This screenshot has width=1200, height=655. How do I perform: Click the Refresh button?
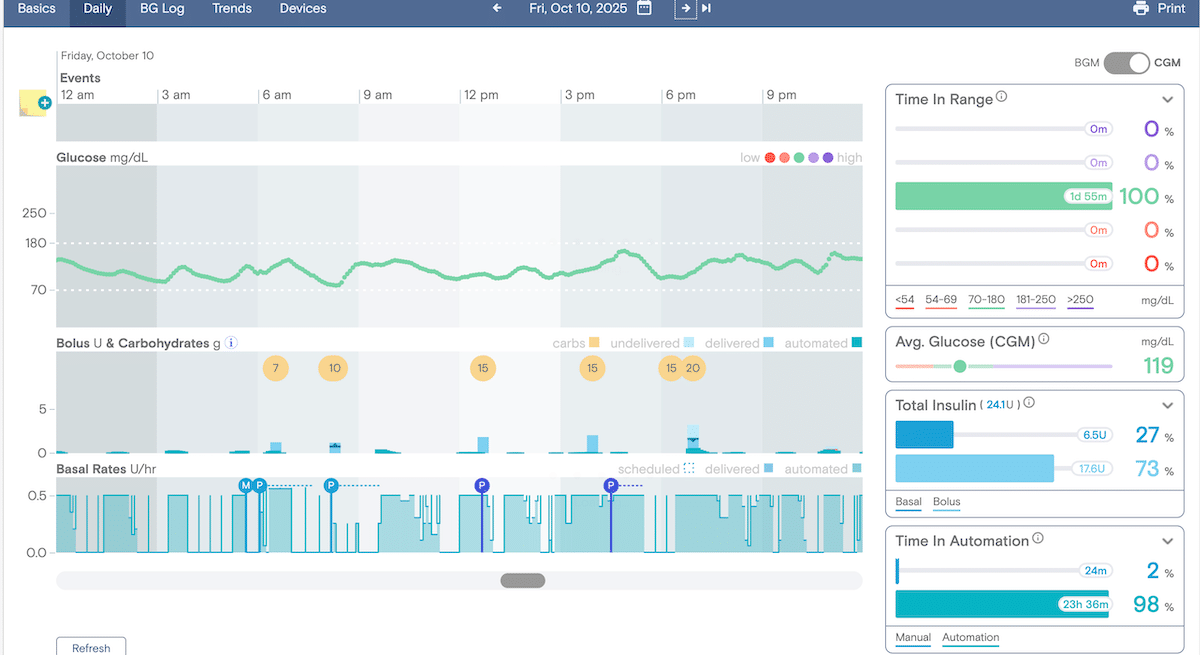[x=91, y=647]
